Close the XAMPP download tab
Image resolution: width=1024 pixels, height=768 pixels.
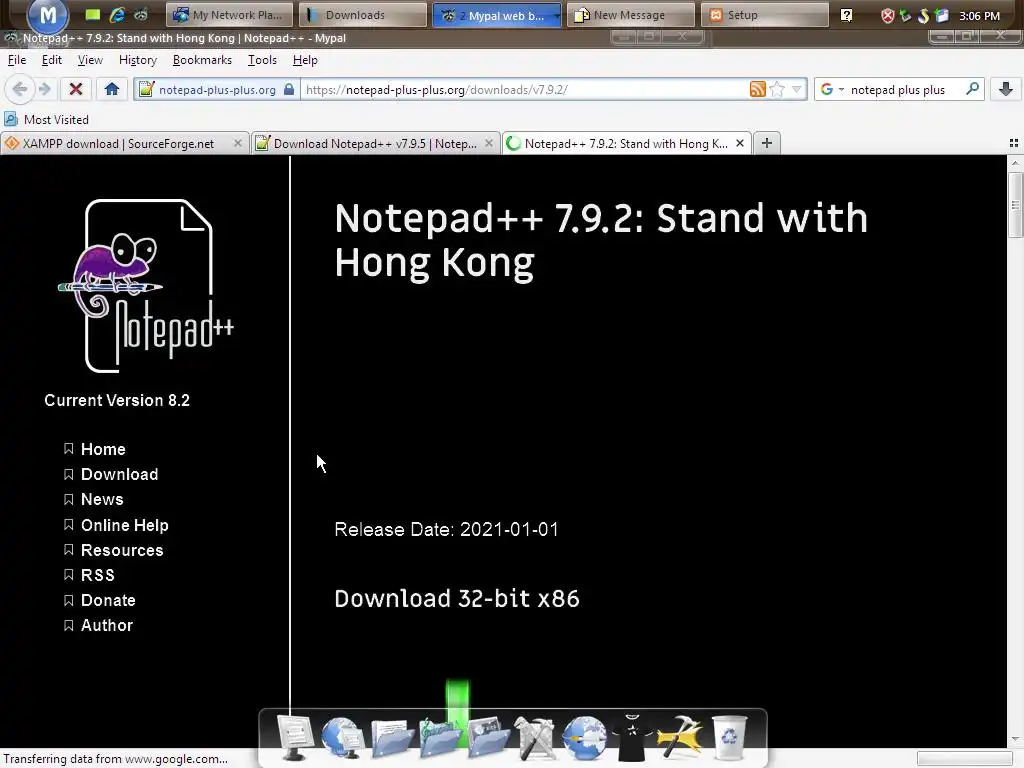[238, 143]
